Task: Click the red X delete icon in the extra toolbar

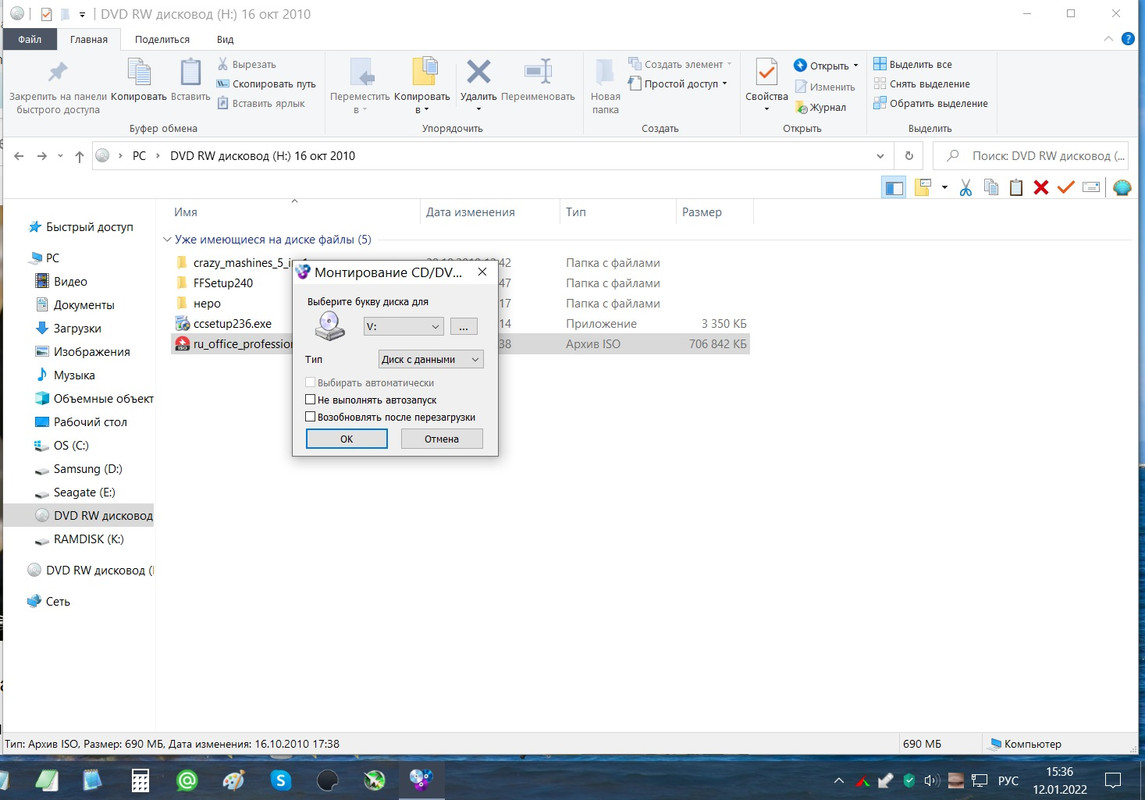Action: coord(1041,188)
